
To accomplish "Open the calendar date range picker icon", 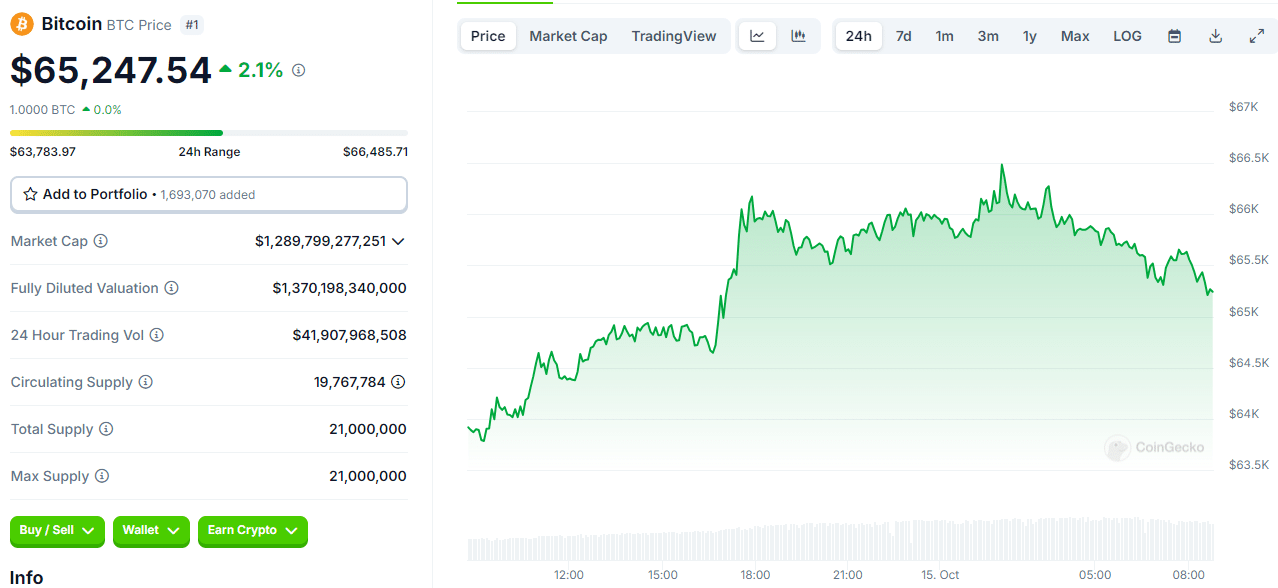I will 1175,36.
